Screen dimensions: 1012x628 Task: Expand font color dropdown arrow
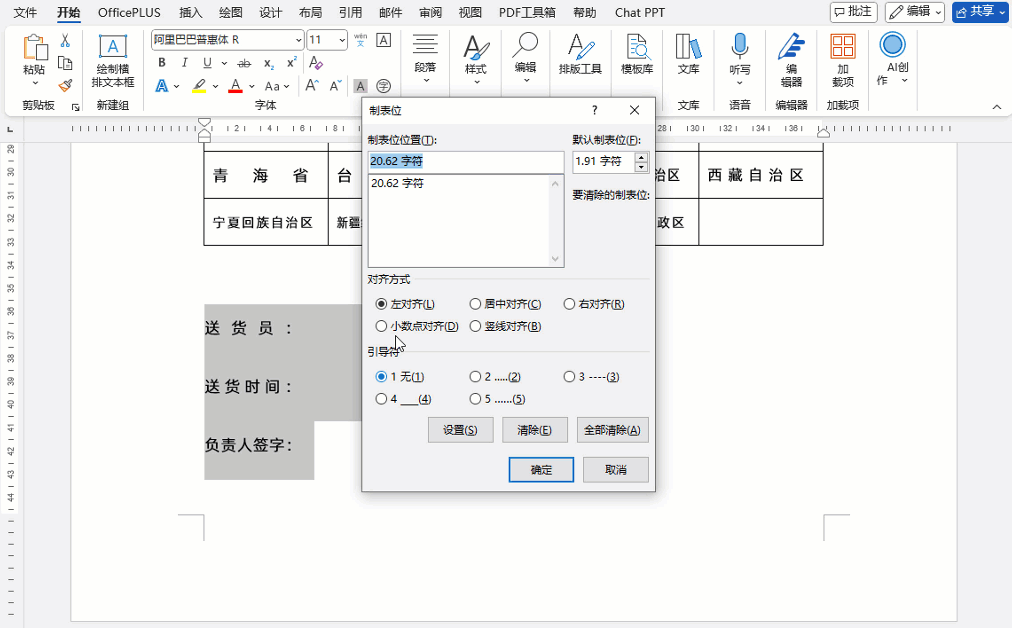tap(252, 86)
